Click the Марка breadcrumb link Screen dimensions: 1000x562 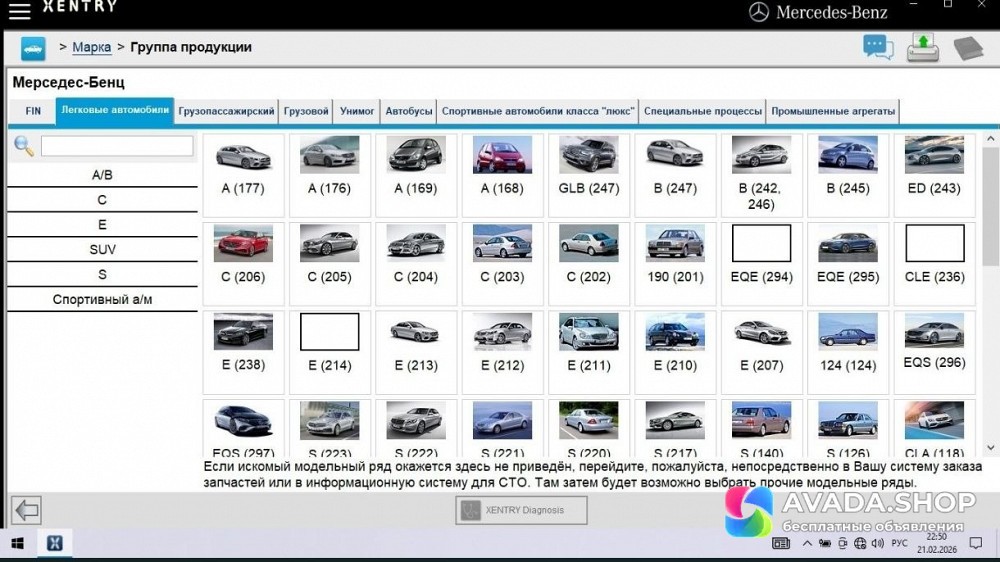tap(92, 47)
